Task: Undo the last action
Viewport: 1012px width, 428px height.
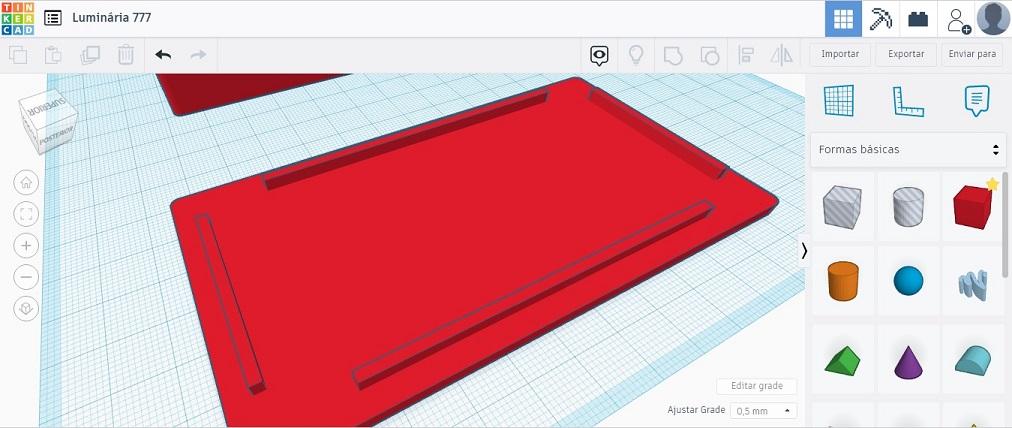Action: [163, 56]
